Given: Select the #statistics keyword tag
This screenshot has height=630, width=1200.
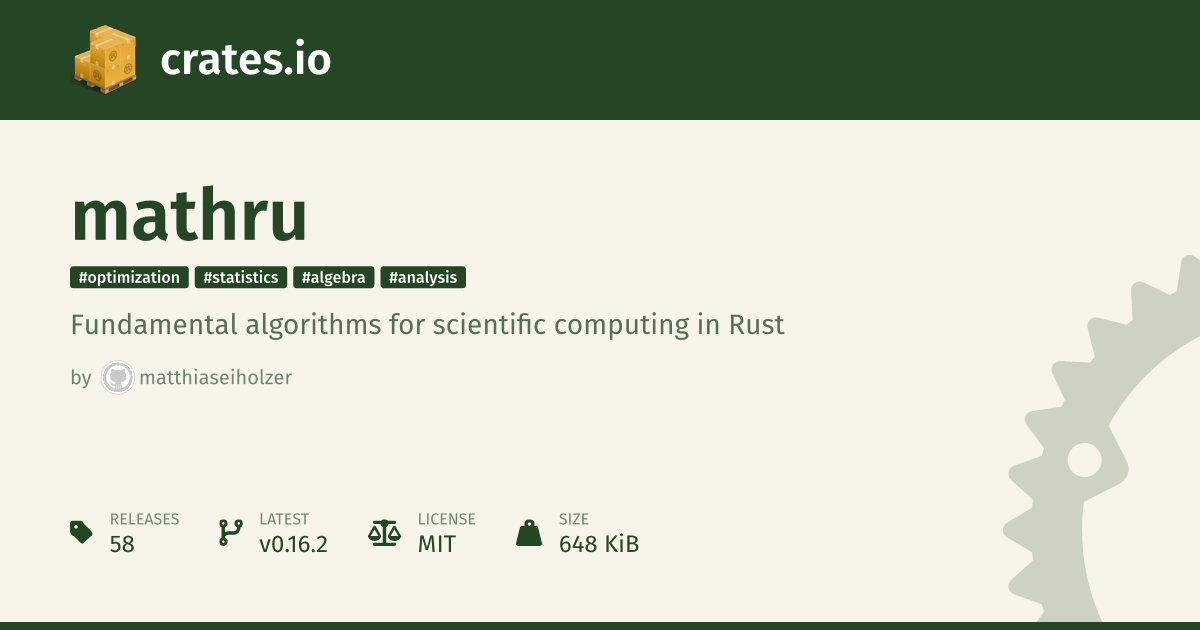Looking at the screenshot, I should pyautogui.click(x=241, y=278).
